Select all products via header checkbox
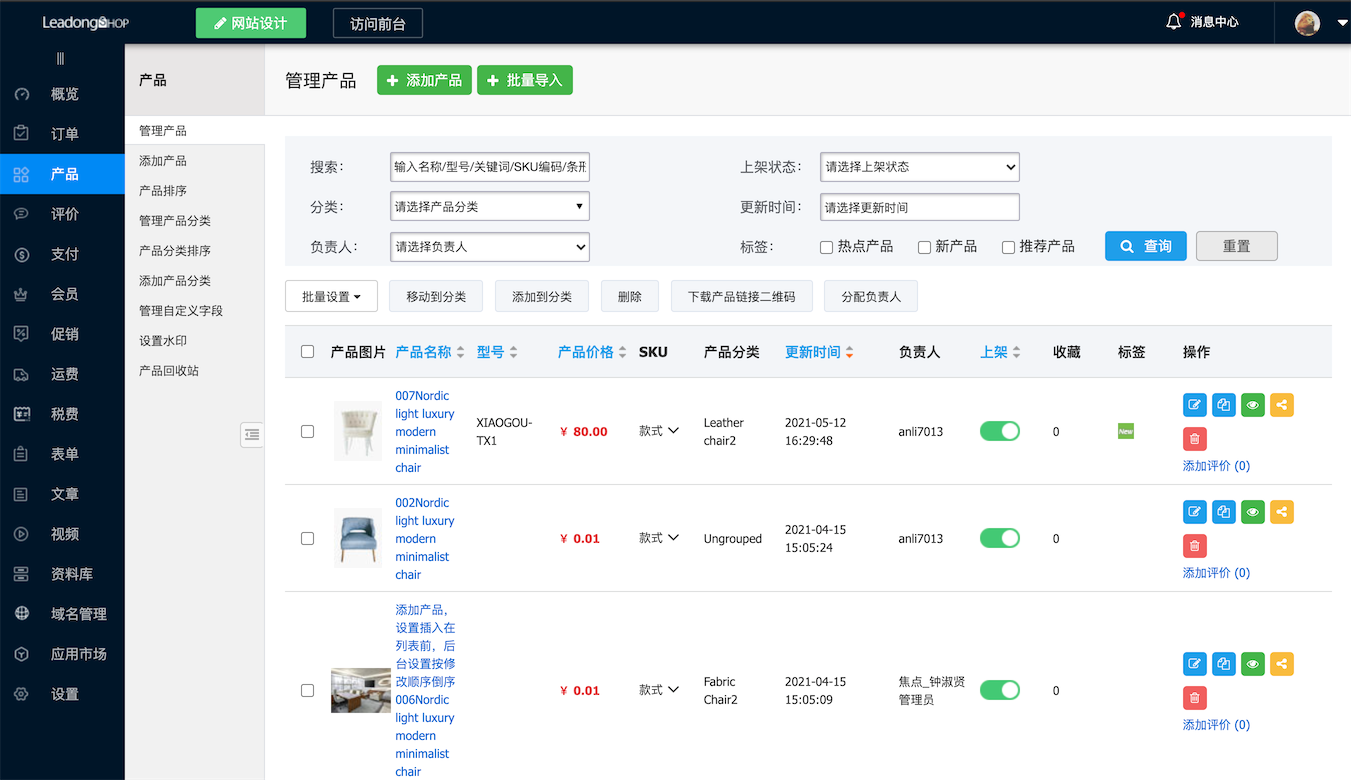Screen dimensions: 1351x780 (307, 351)
